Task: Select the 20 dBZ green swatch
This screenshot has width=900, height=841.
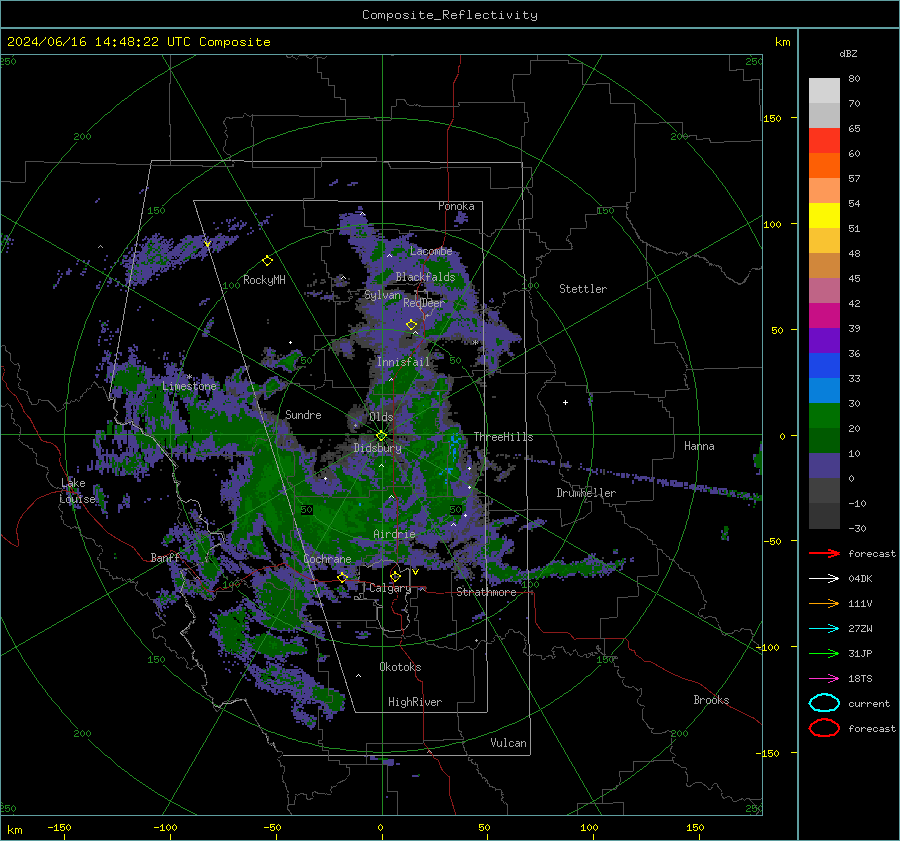Action: coord(824,416)
